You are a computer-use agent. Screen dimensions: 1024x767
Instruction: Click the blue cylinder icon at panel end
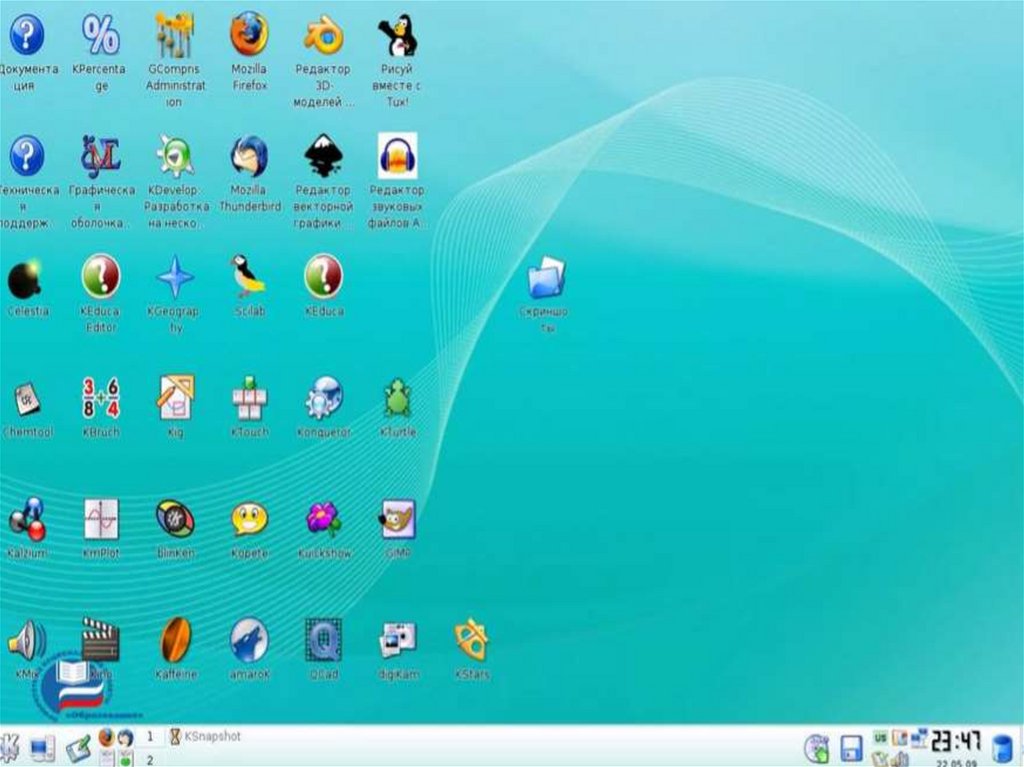click(x=1002, y=749)
